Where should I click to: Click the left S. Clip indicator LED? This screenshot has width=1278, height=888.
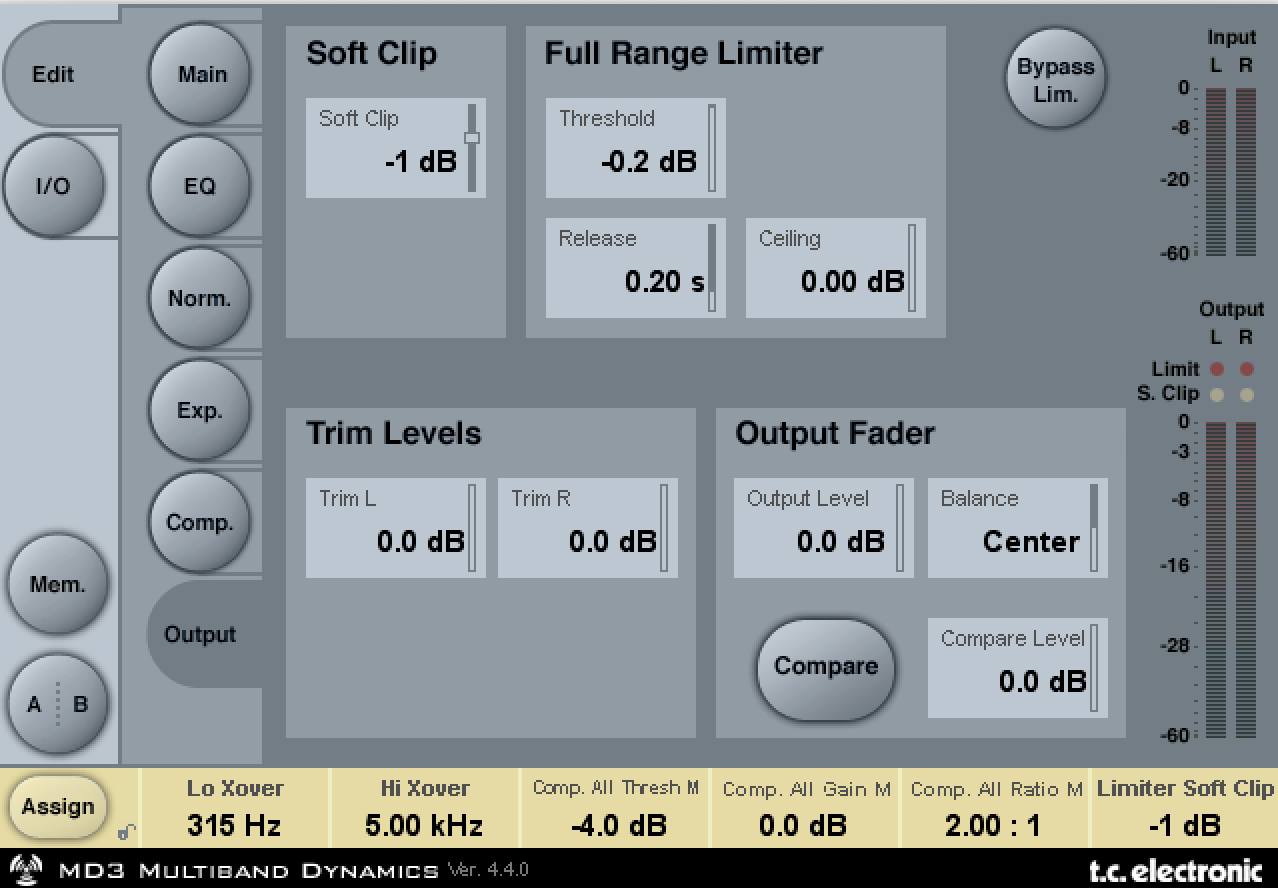1217,395
